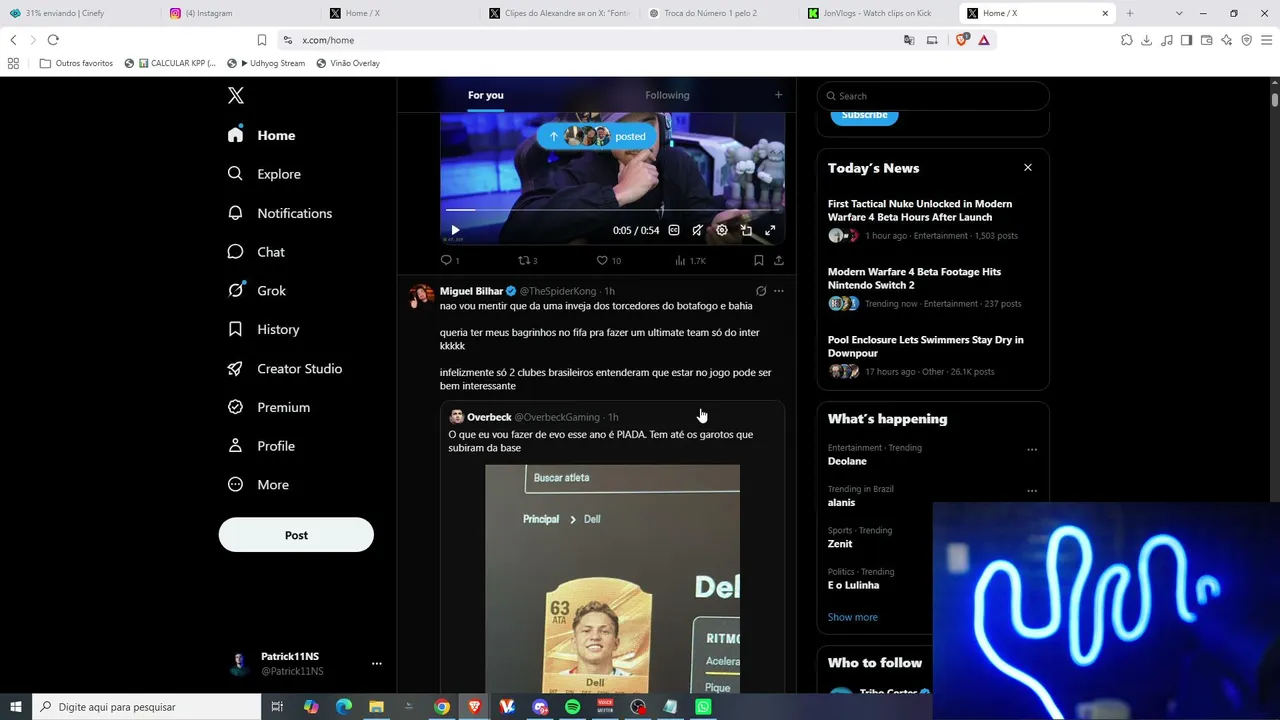Toggle closed captions on the video

674,230
